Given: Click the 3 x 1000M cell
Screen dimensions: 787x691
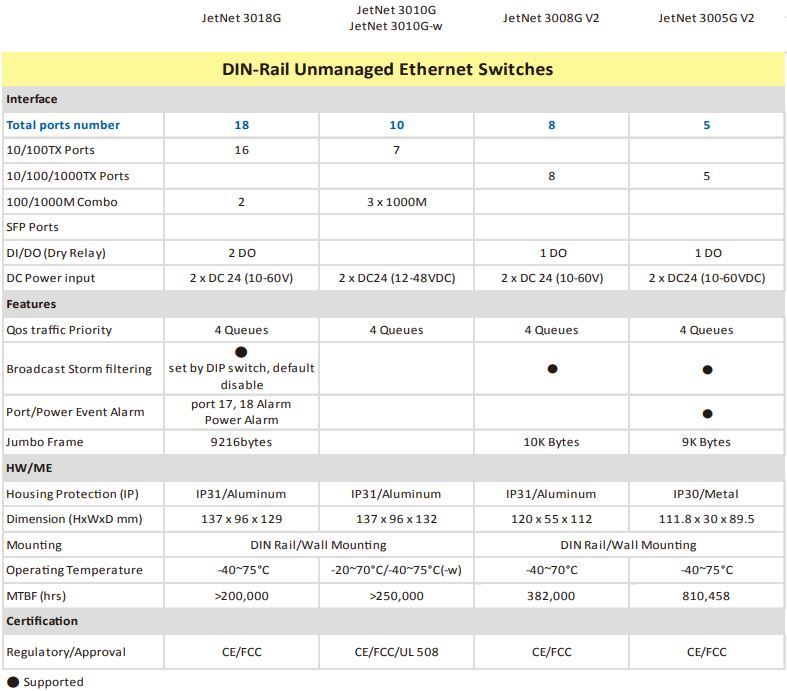Looking at the screenshot, I should point(397,202).
